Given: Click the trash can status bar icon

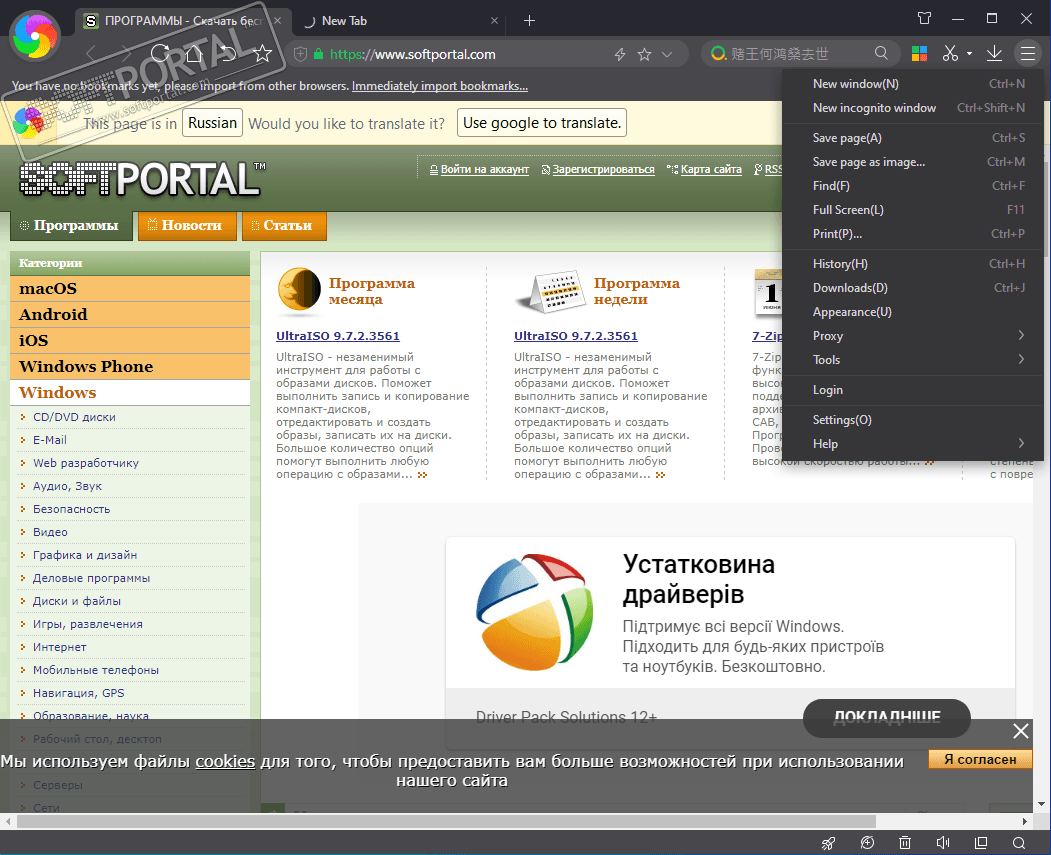Looking at the screenshot, I should click(x=905, y=843).
